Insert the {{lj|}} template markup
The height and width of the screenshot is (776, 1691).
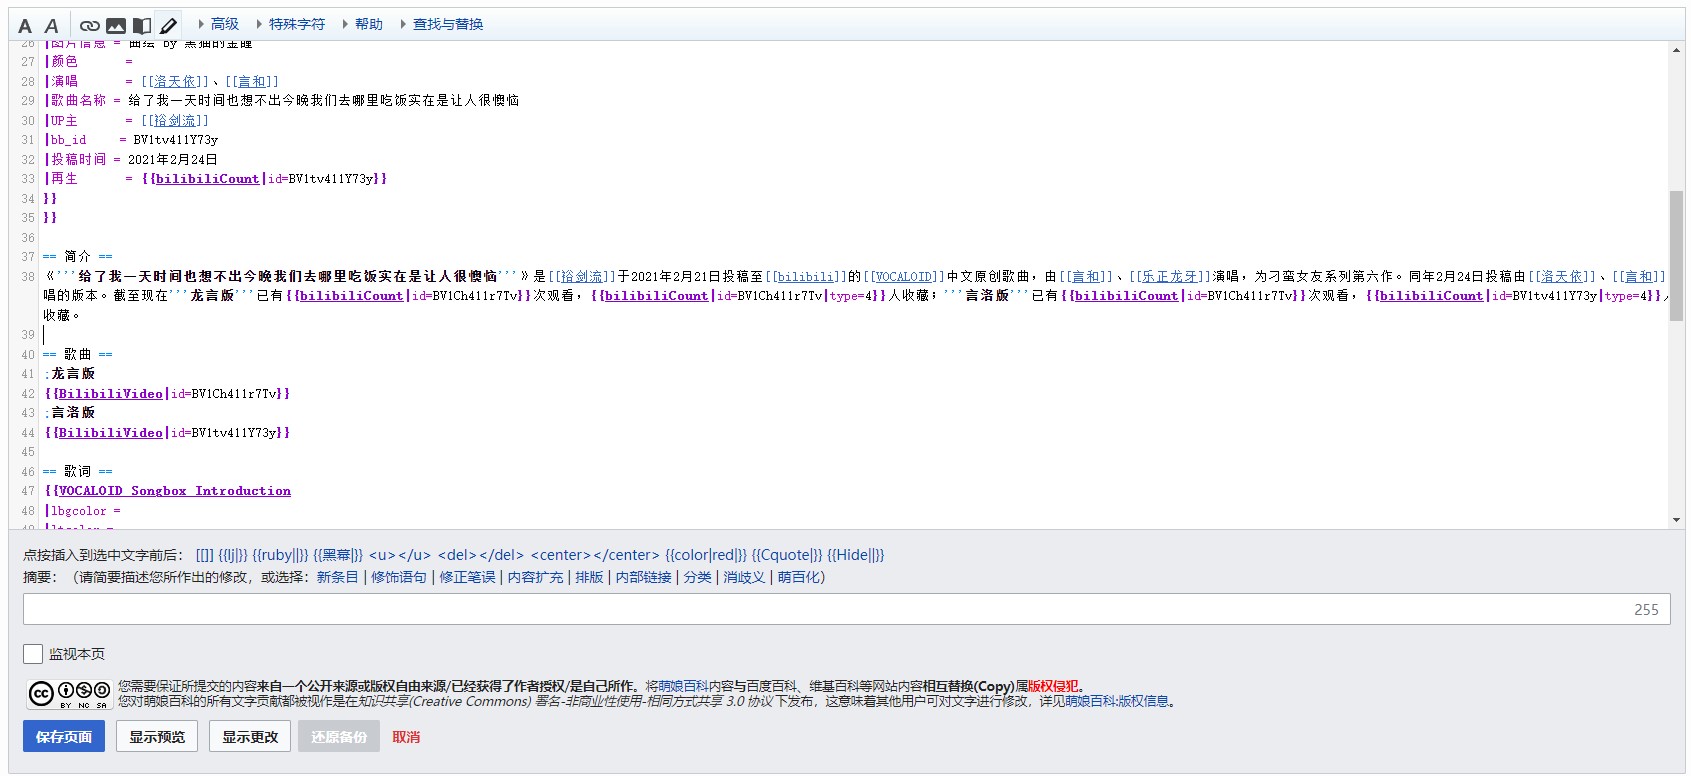(233, 555)
